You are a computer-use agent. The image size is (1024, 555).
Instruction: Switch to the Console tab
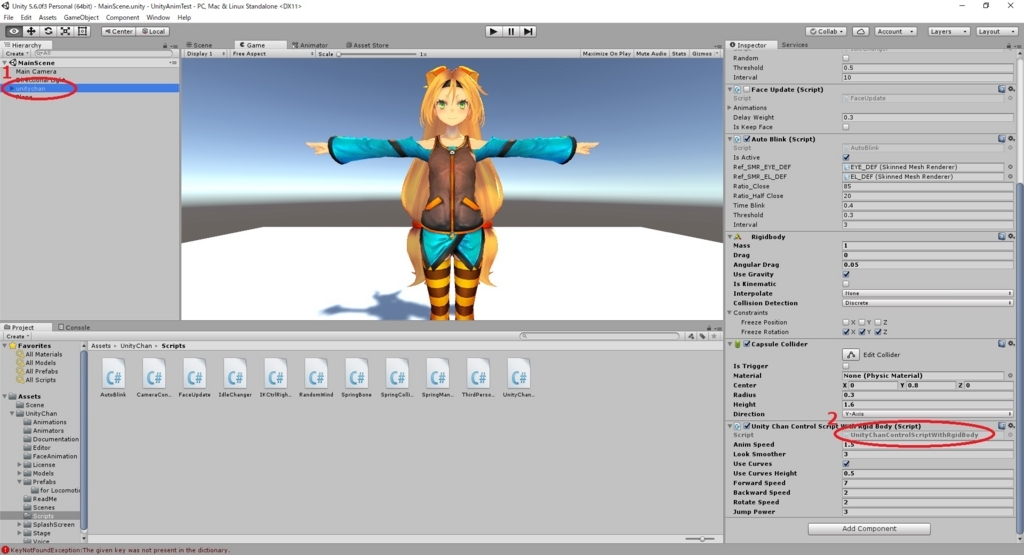(74, 327)
